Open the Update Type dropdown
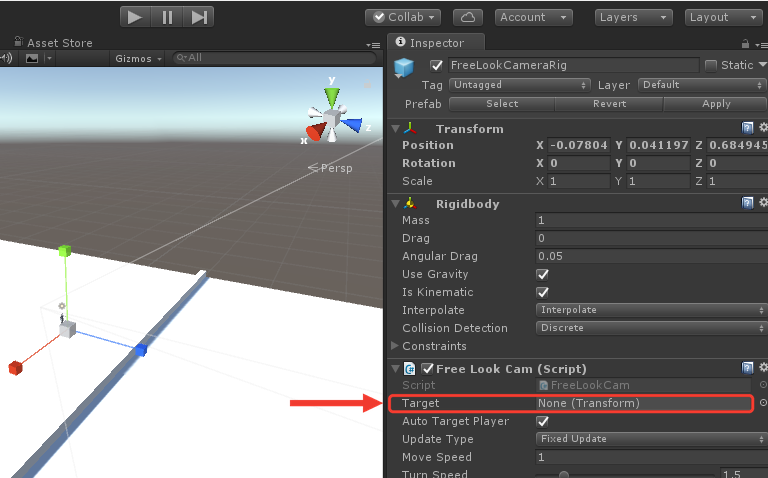The image size is (768, 478). point(651,439)
